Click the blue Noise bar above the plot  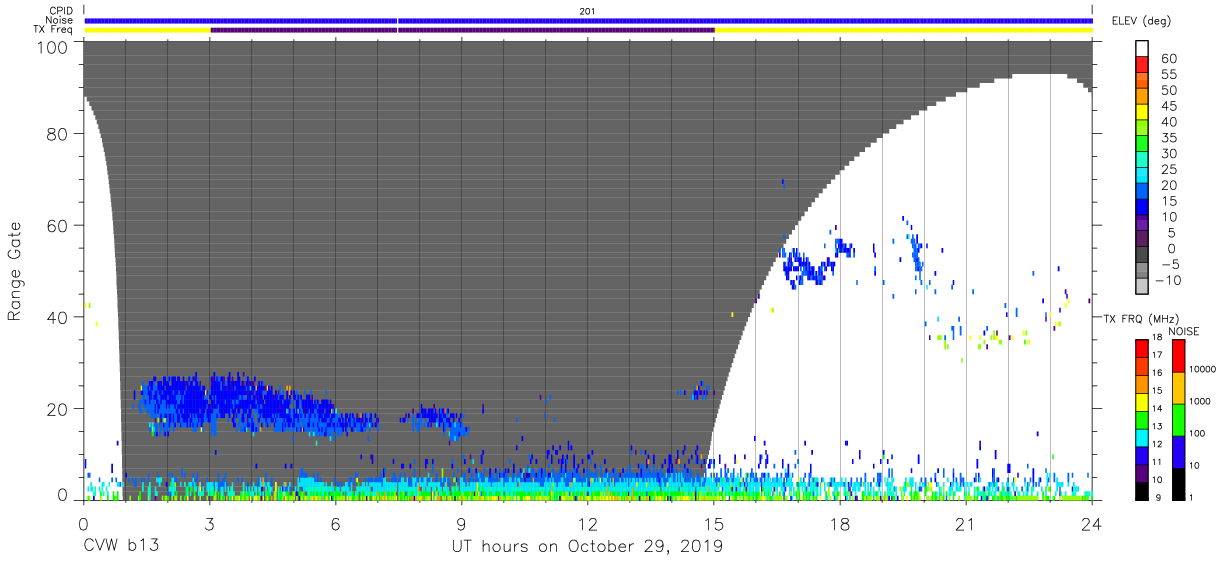pyautogui.click(x=588, y=20)
